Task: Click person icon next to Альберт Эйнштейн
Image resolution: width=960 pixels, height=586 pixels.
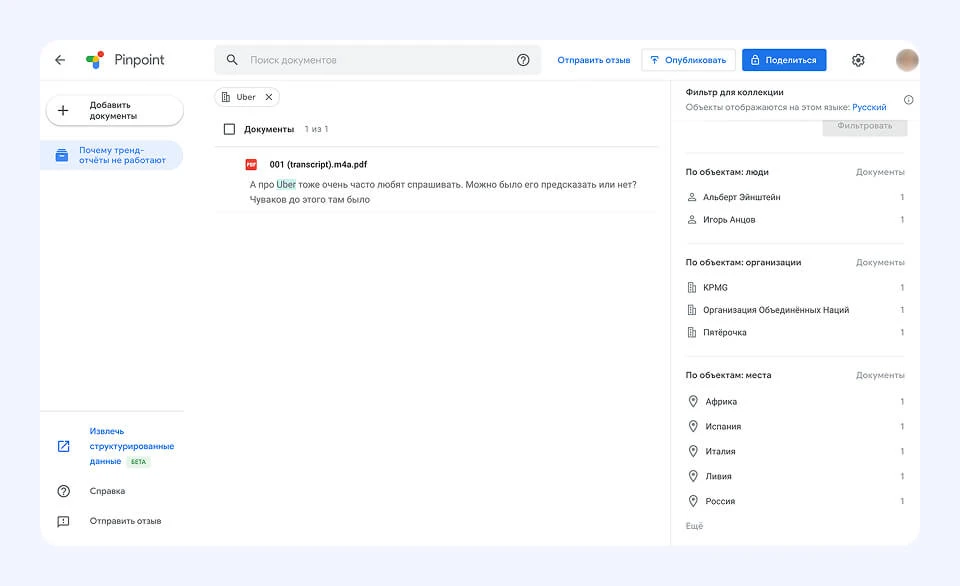Action: [692, 197]
